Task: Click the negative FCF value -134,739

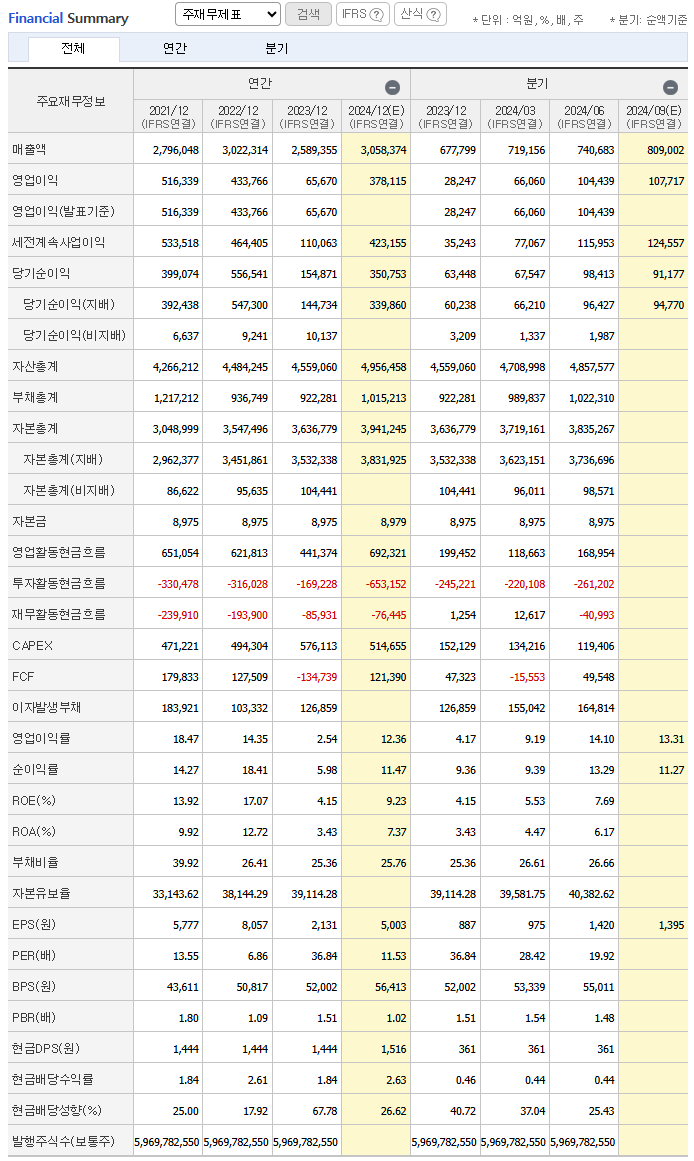Action: 317,677
